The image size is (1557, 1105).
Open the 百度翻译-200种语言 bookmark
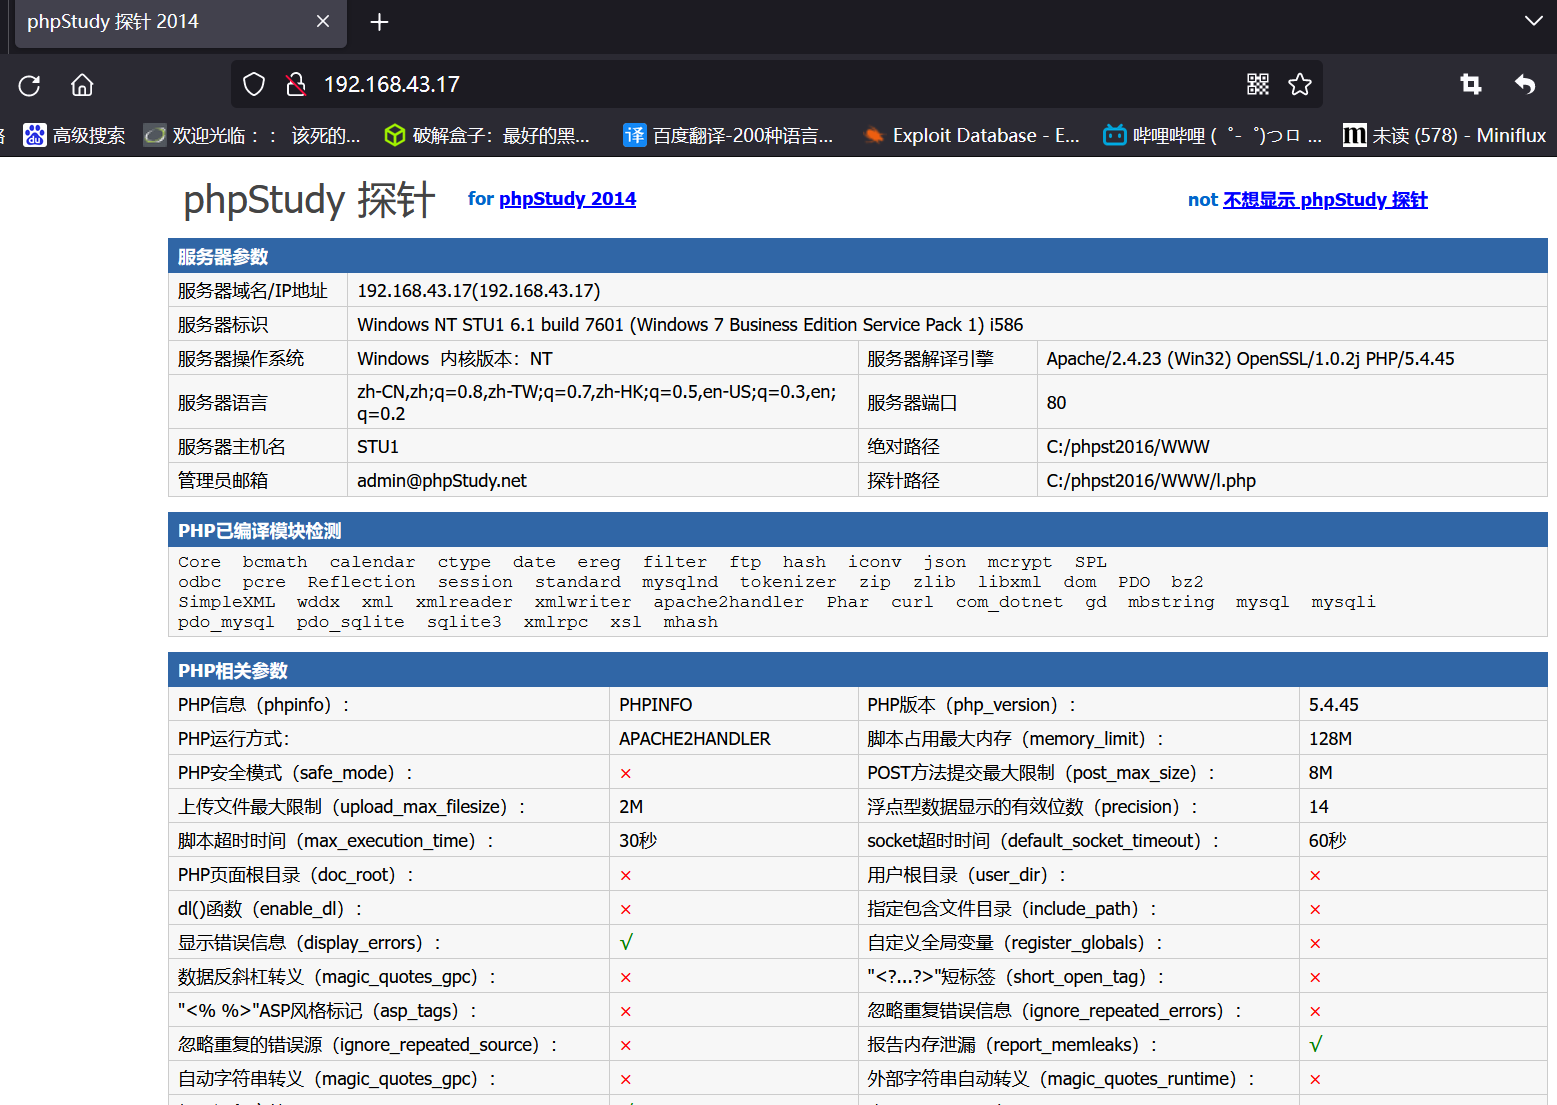coord(728,135)
